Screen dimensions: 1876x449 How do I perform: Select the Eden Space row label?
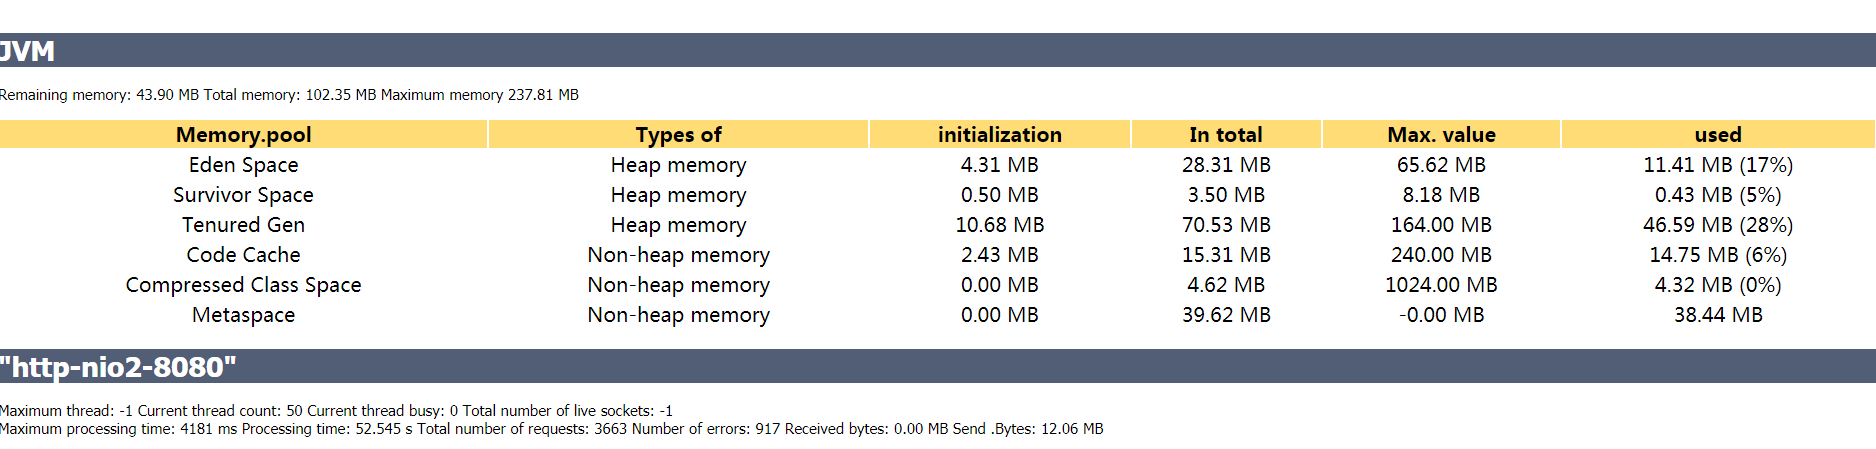pyautogui.click(x=243, y=165)
